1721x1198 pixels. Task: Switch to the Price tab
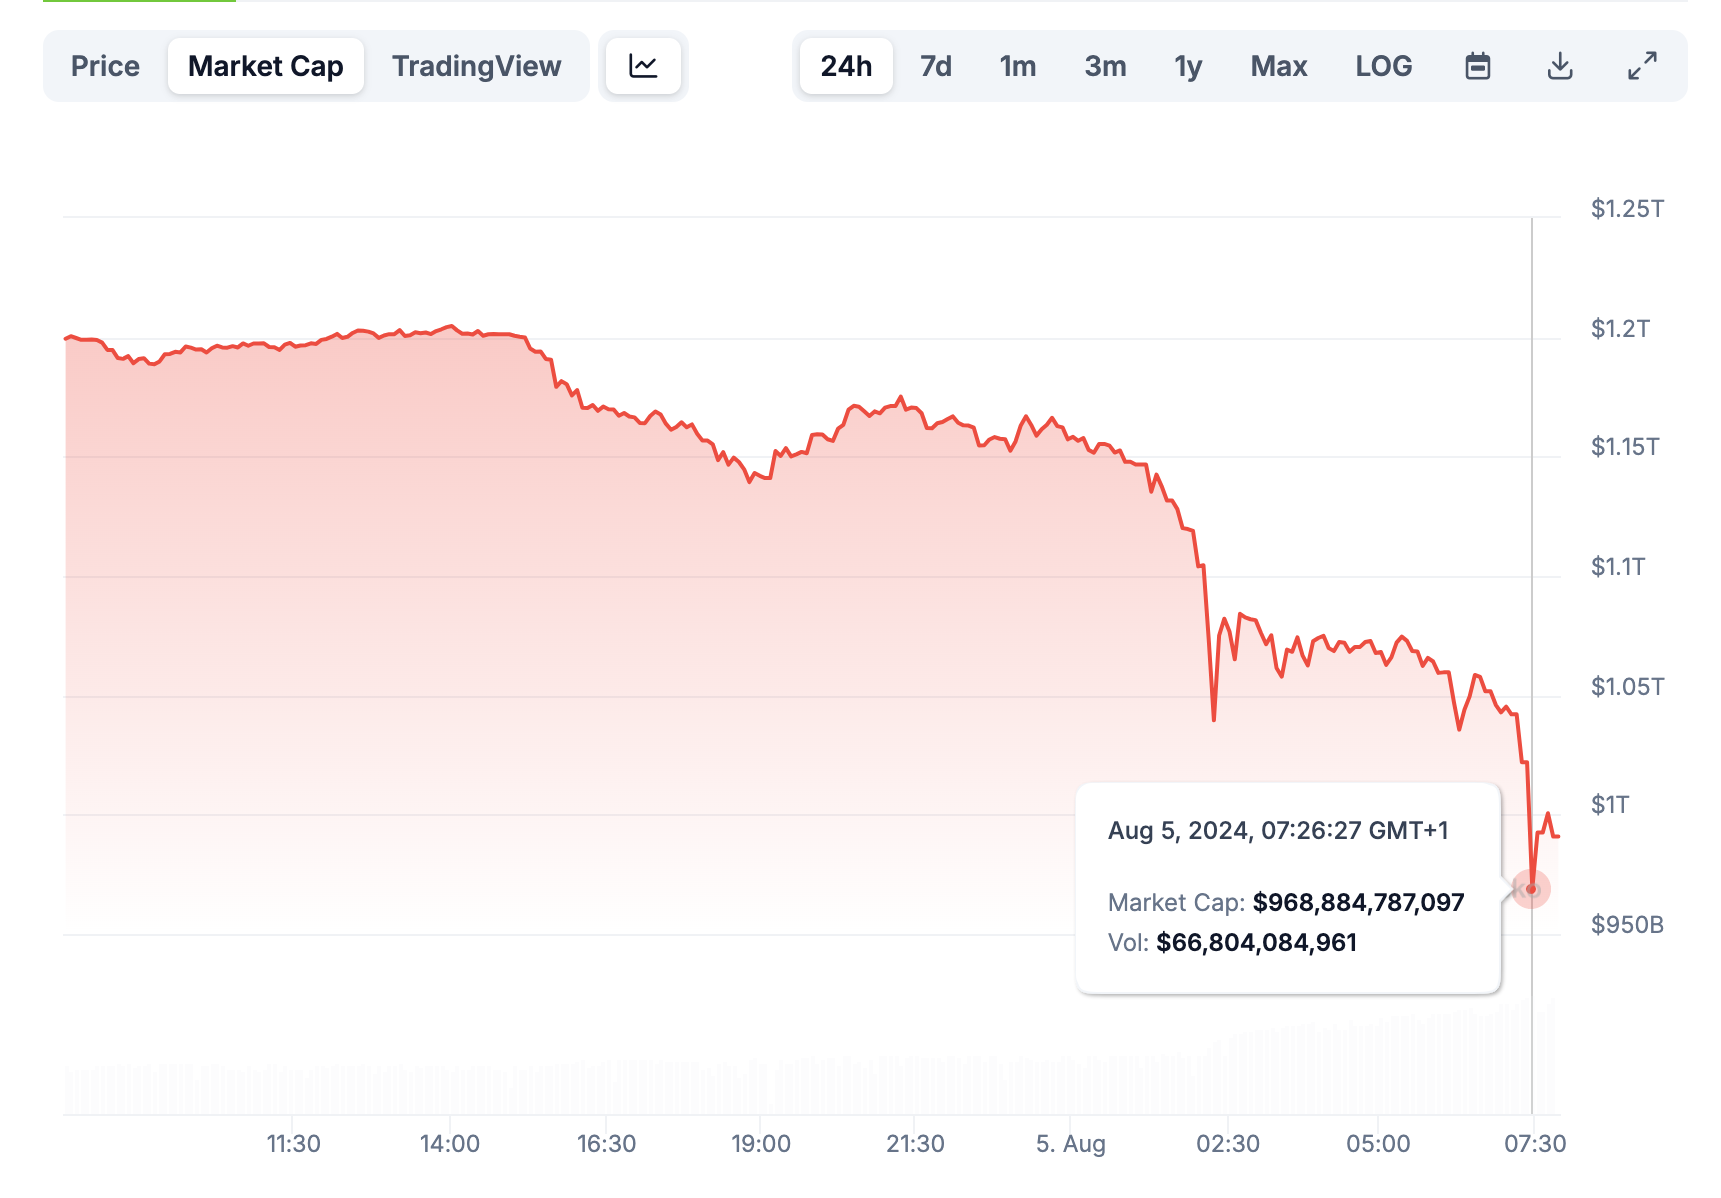[x=105, y=66]
